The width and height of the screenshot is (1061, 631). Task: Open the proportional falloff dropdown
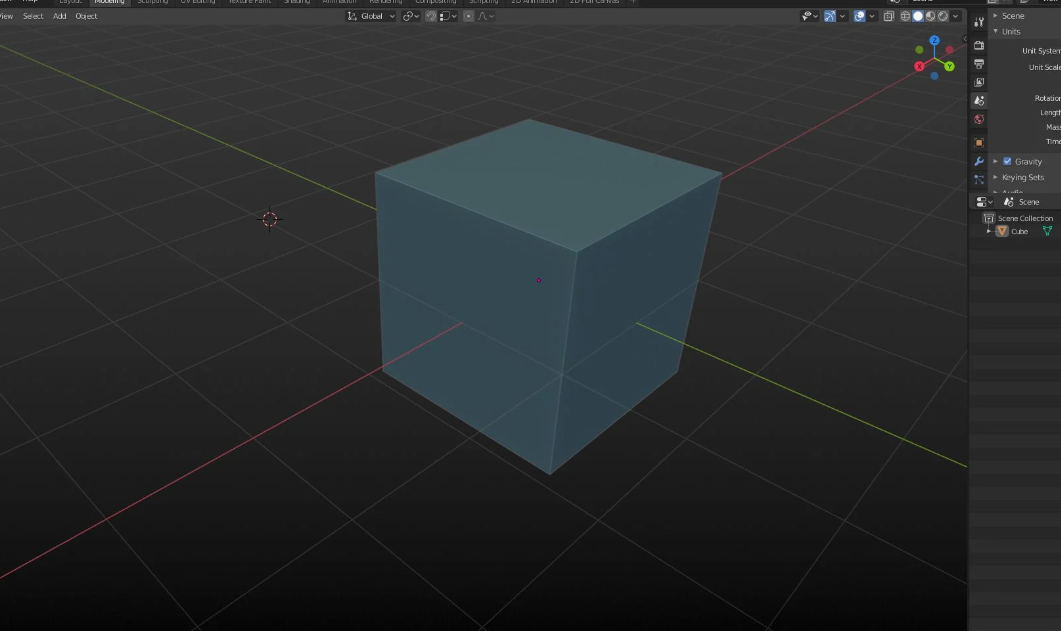485,16
